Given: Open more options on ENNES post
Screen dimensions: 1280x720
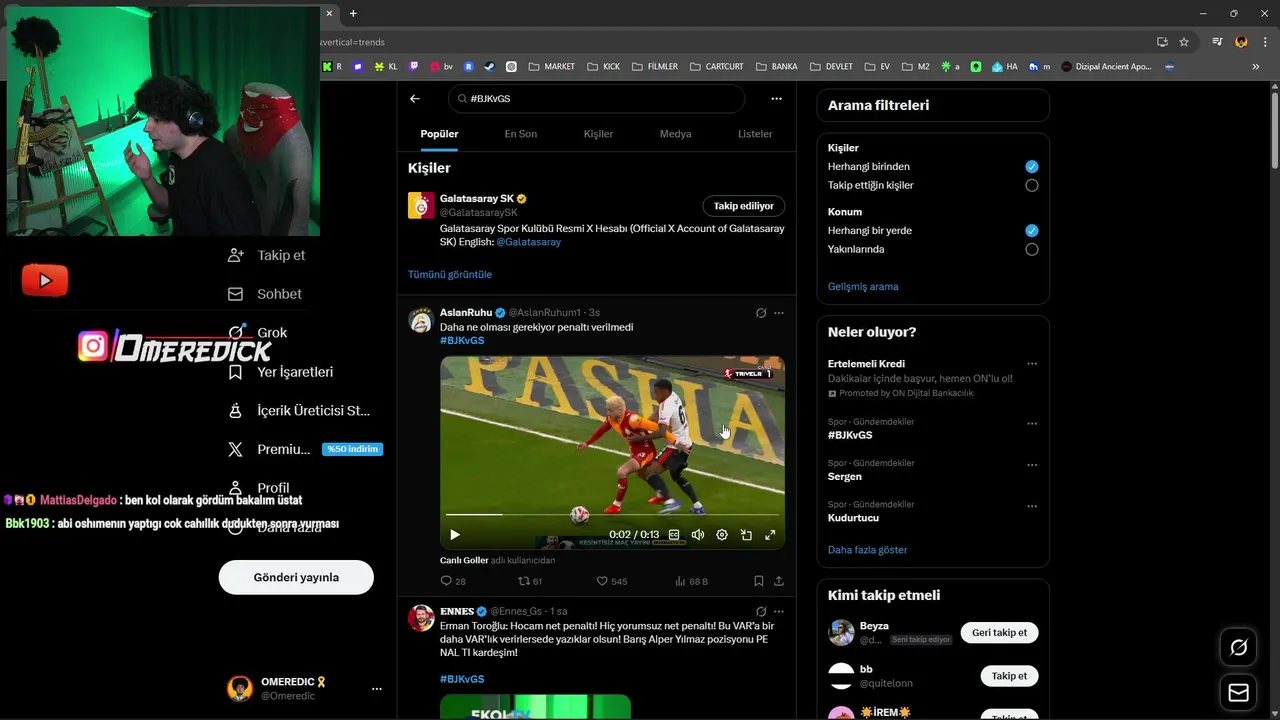Looking at the screenshot, I should tap(779, 611).
